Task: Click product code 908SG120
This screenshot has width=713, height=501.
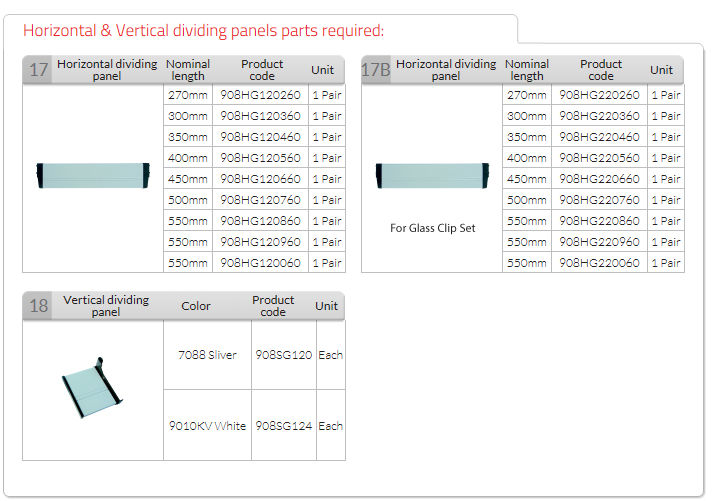Action: (284, 355)
